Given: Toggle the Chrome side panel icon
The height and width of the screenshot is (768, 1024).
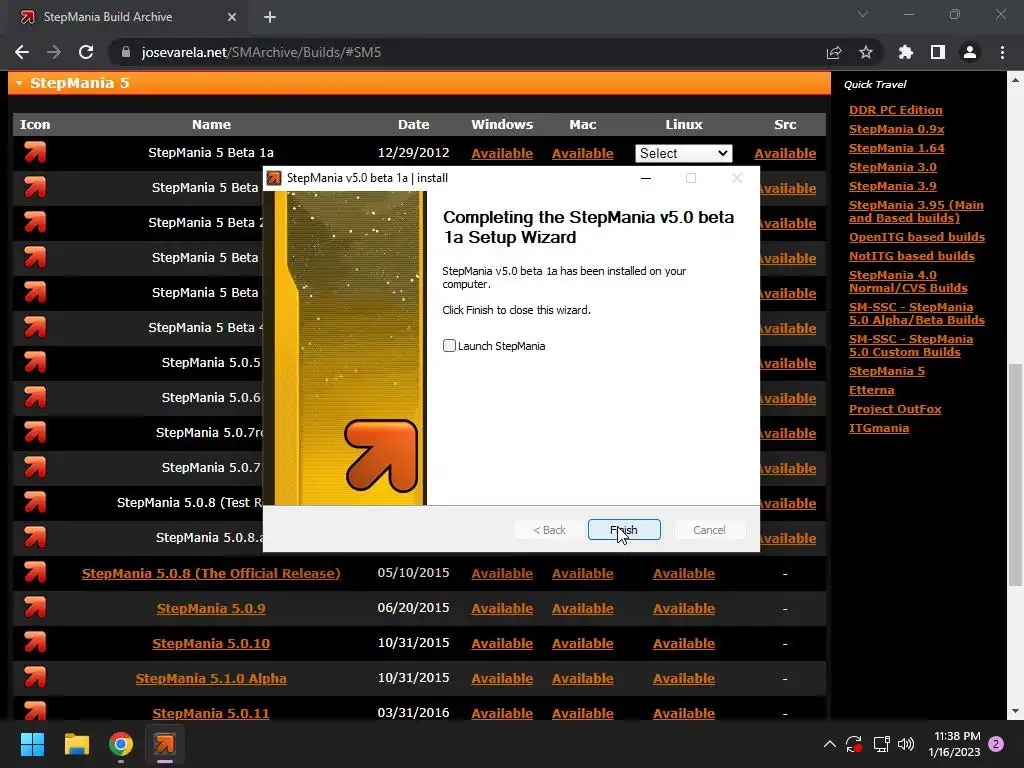Looking at the screenshot, I should (x=938, y=52).
